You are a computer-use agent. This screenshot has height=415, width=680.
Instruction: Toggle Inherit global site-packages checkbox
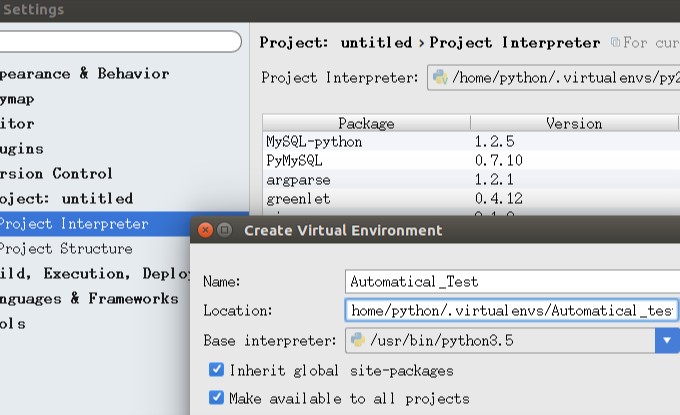pos(216,369)
